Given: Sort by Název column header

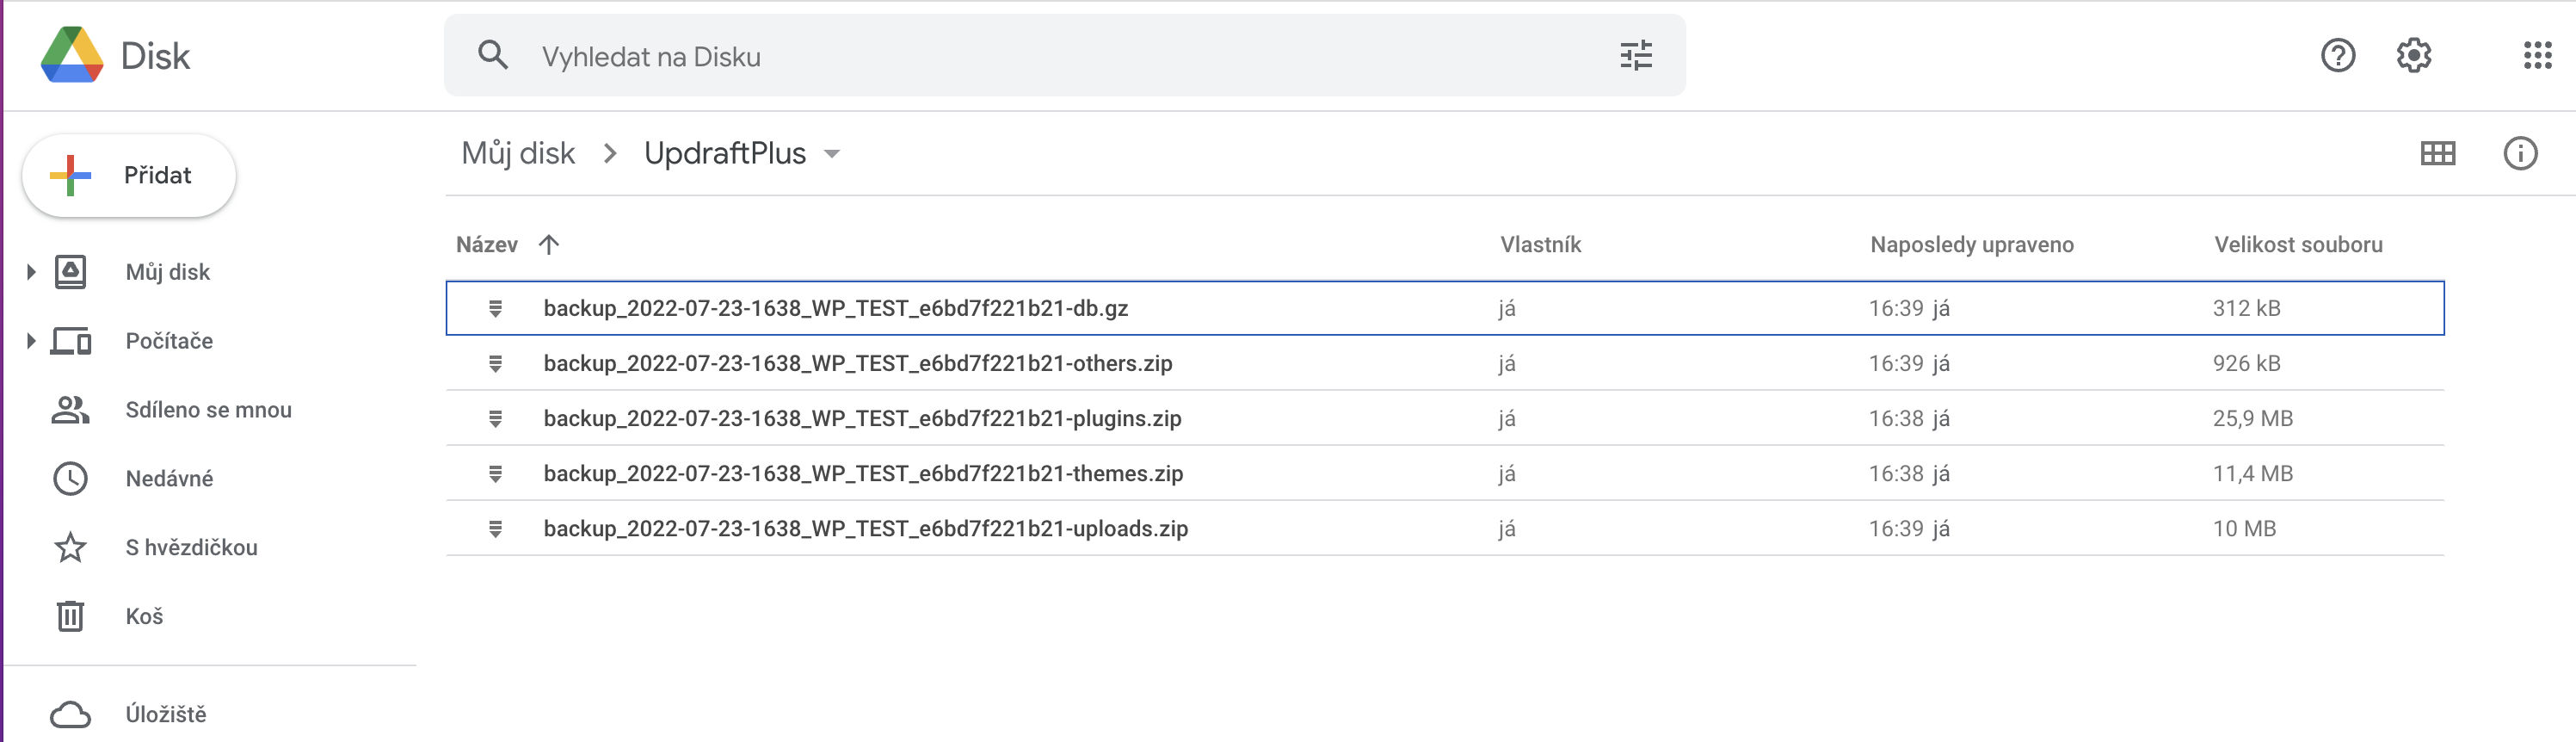Looking at the screenshot, I should (487, 244).
